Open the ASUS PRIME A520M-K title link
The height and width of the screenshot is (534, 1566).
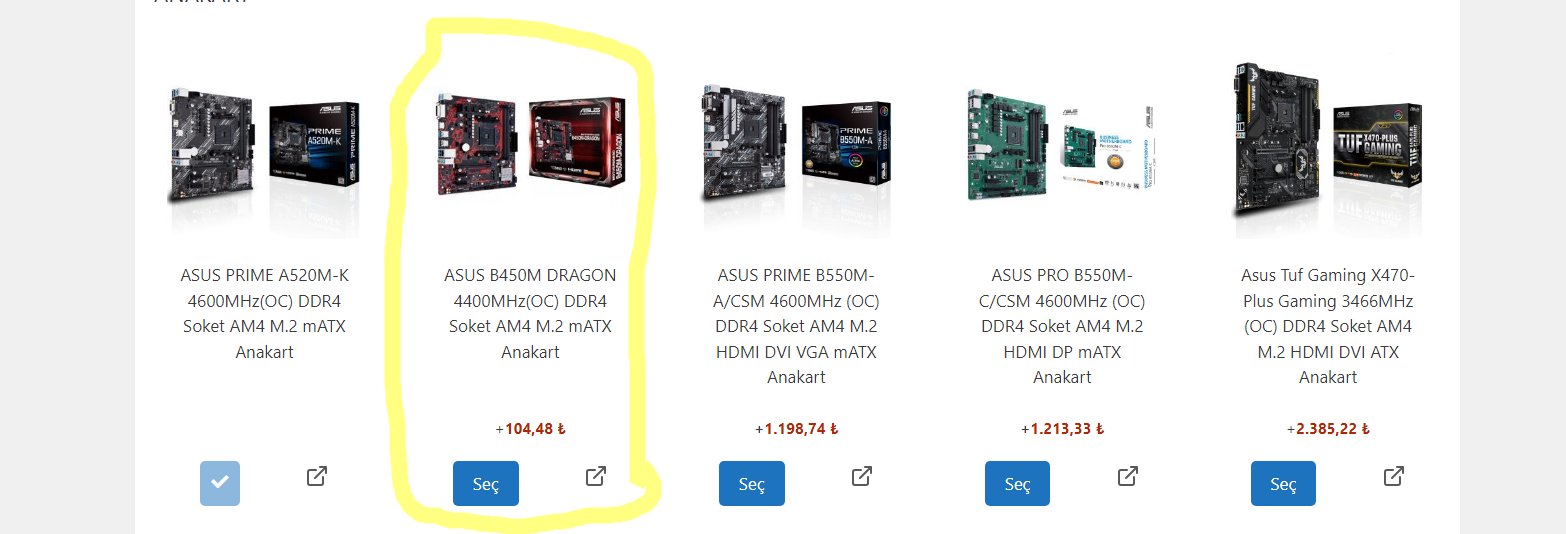coord(265,313)
